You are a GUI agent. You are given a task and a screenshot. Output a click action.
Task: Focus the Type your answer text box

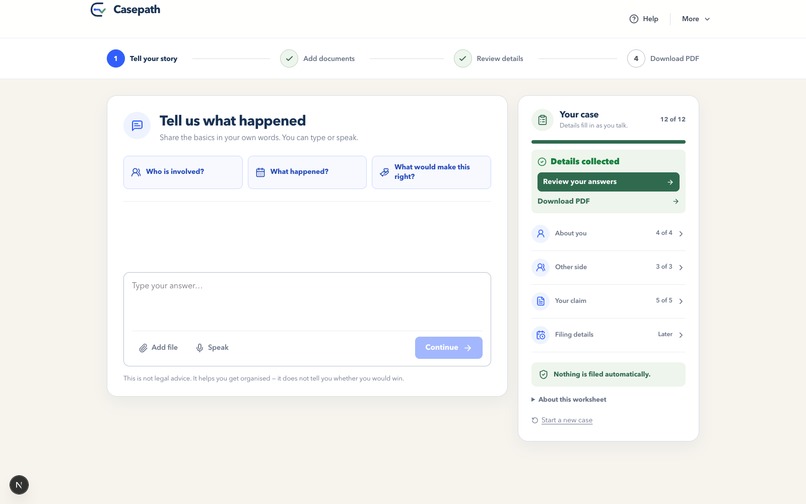pyautogui.click(x=307, y=301)
